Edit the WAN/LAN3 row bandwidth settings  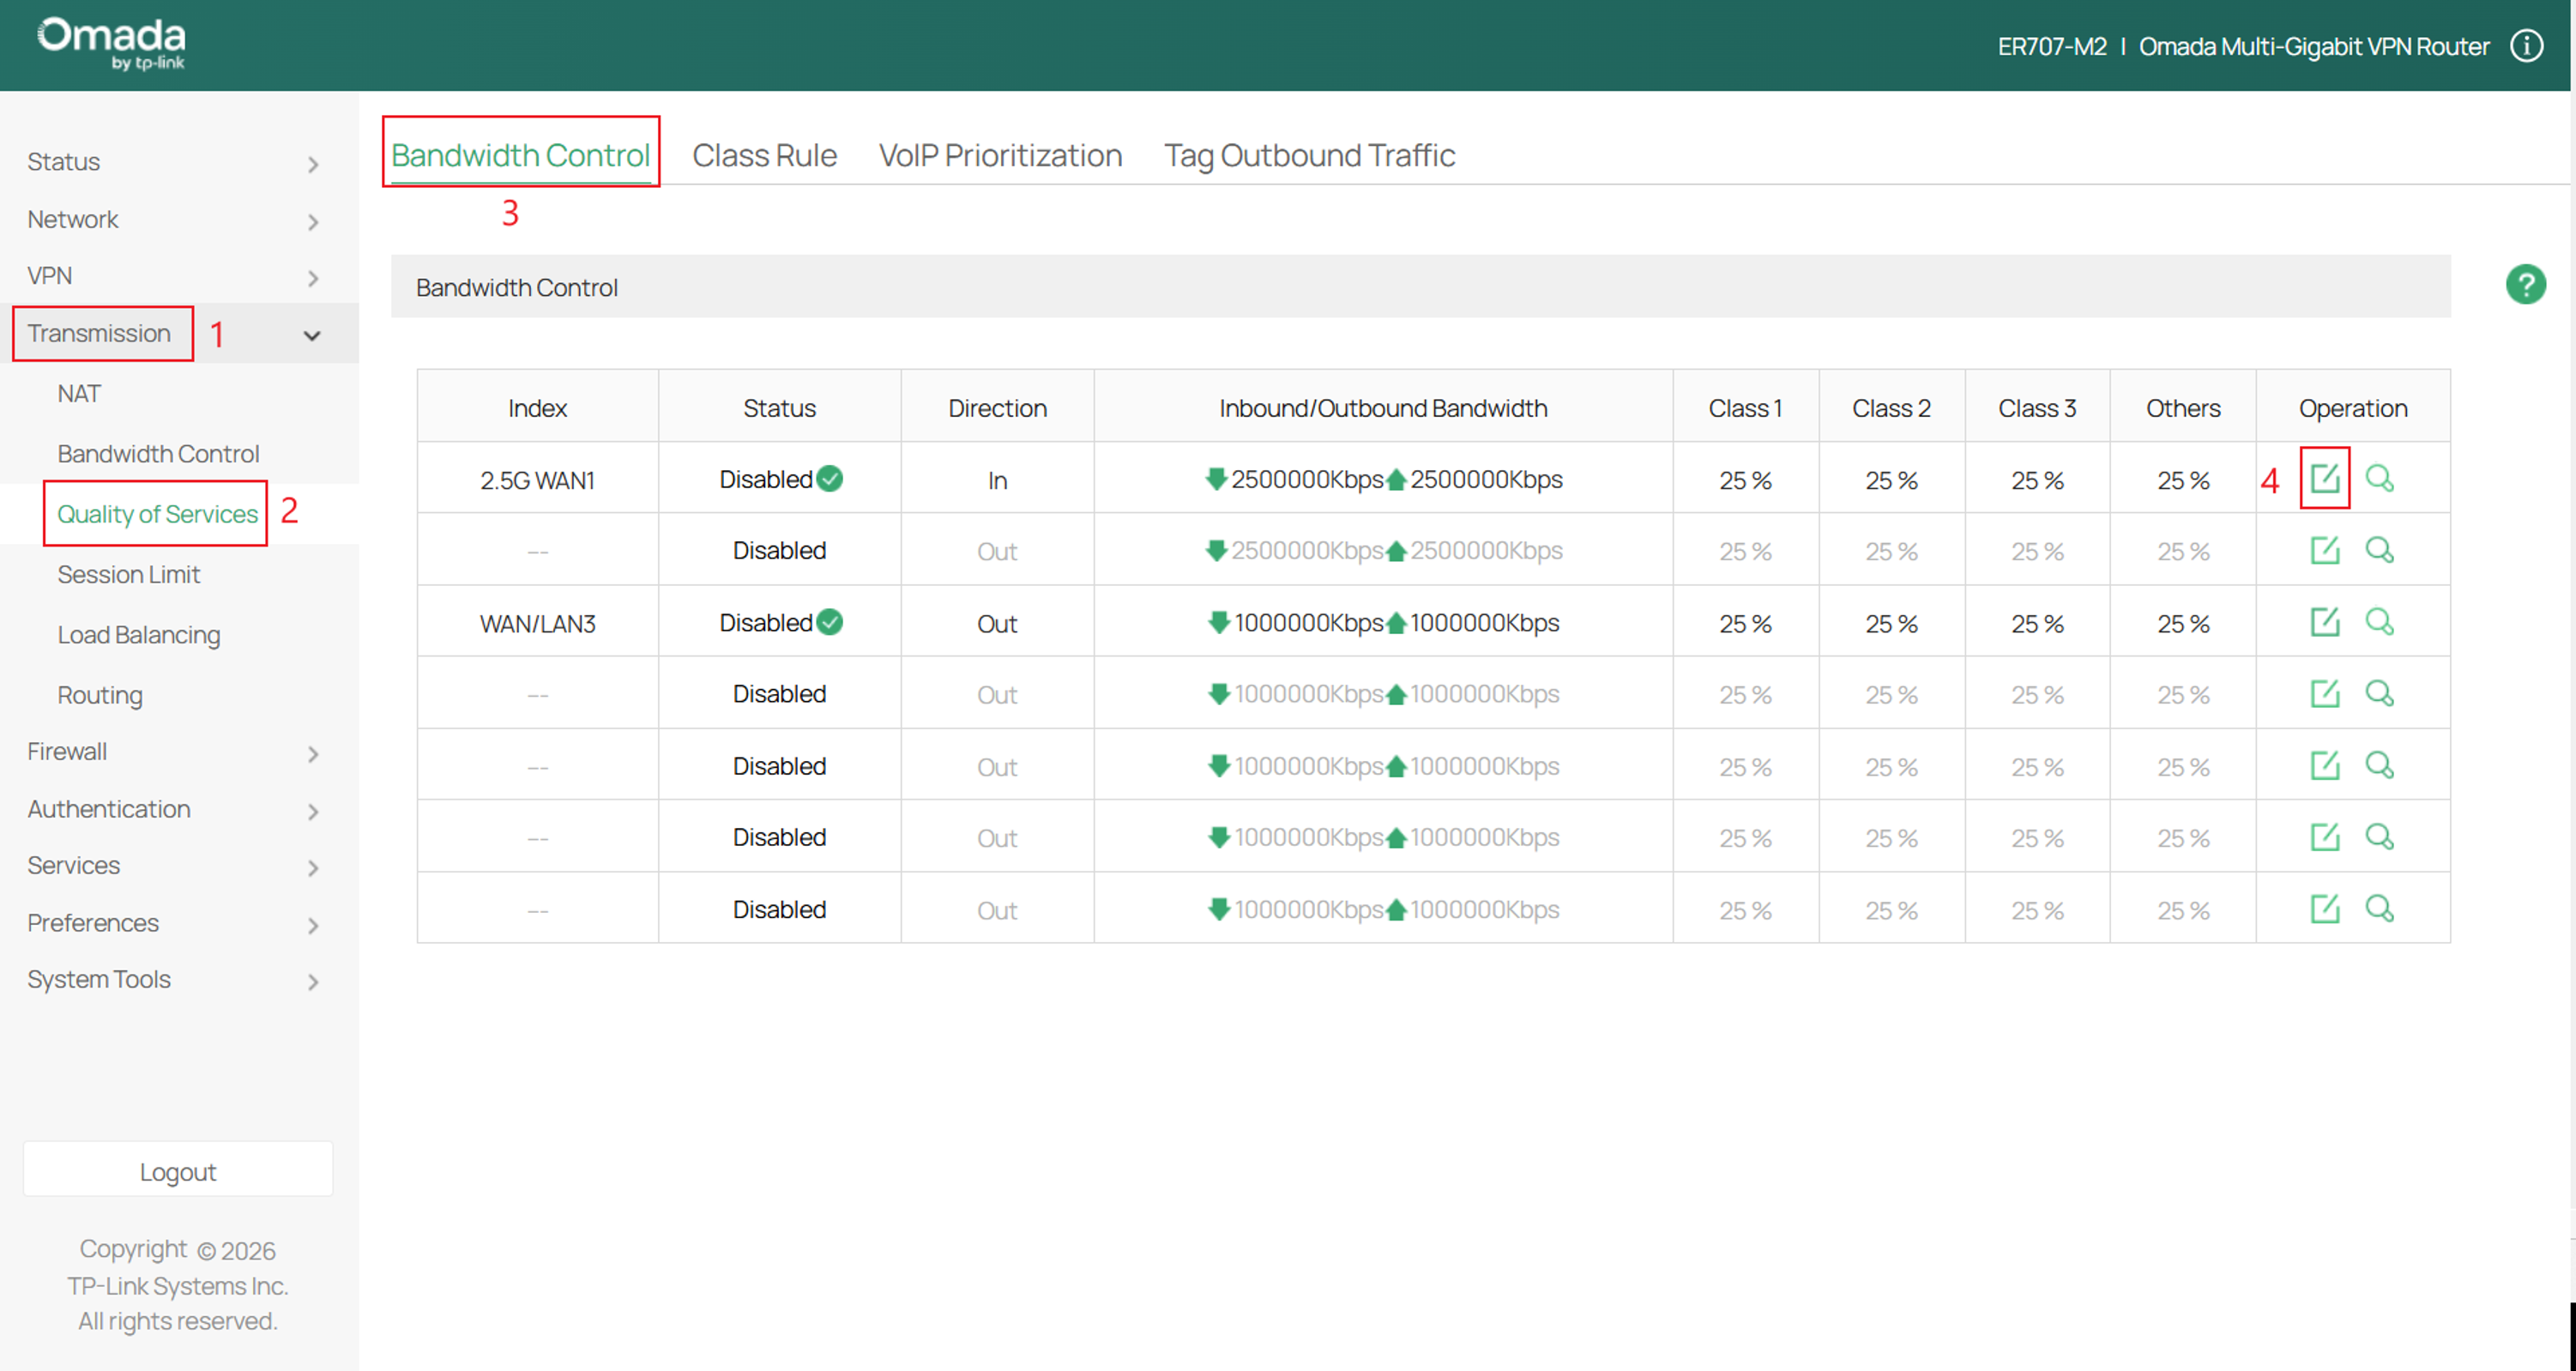tap(2324, 622)
